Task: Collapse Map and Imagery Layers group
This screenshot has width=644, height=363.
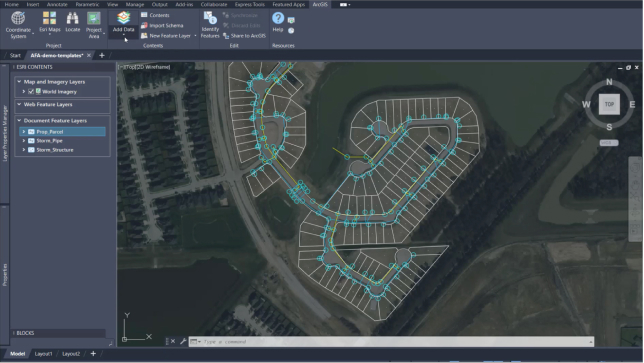Action: click(19, 82)
